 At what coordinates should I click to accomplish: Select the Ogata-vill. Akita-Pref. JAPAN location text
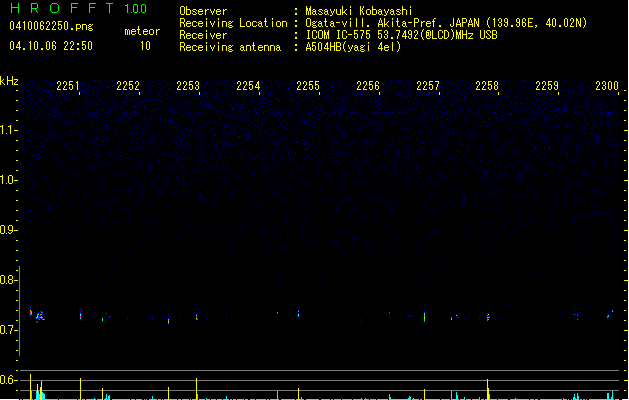click(x=446, y=23)
